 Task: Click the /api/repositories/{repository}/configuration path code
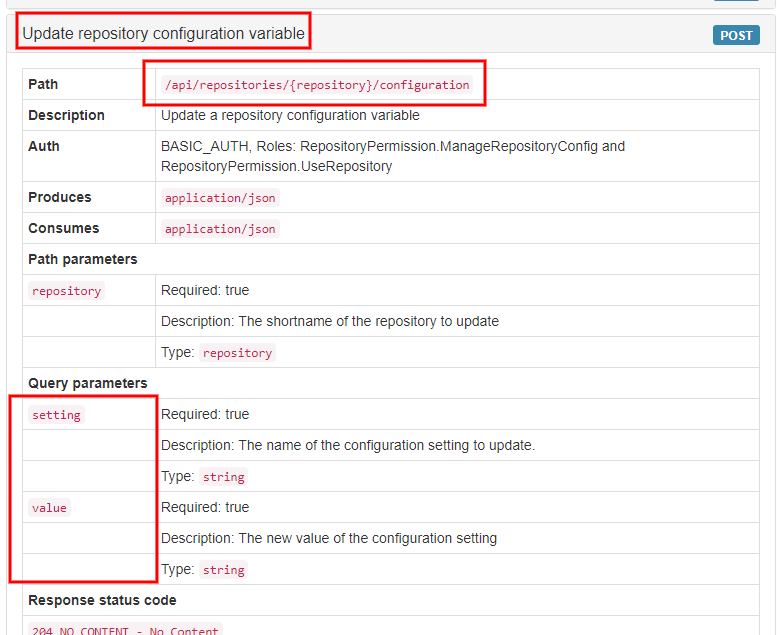point(316,85)
